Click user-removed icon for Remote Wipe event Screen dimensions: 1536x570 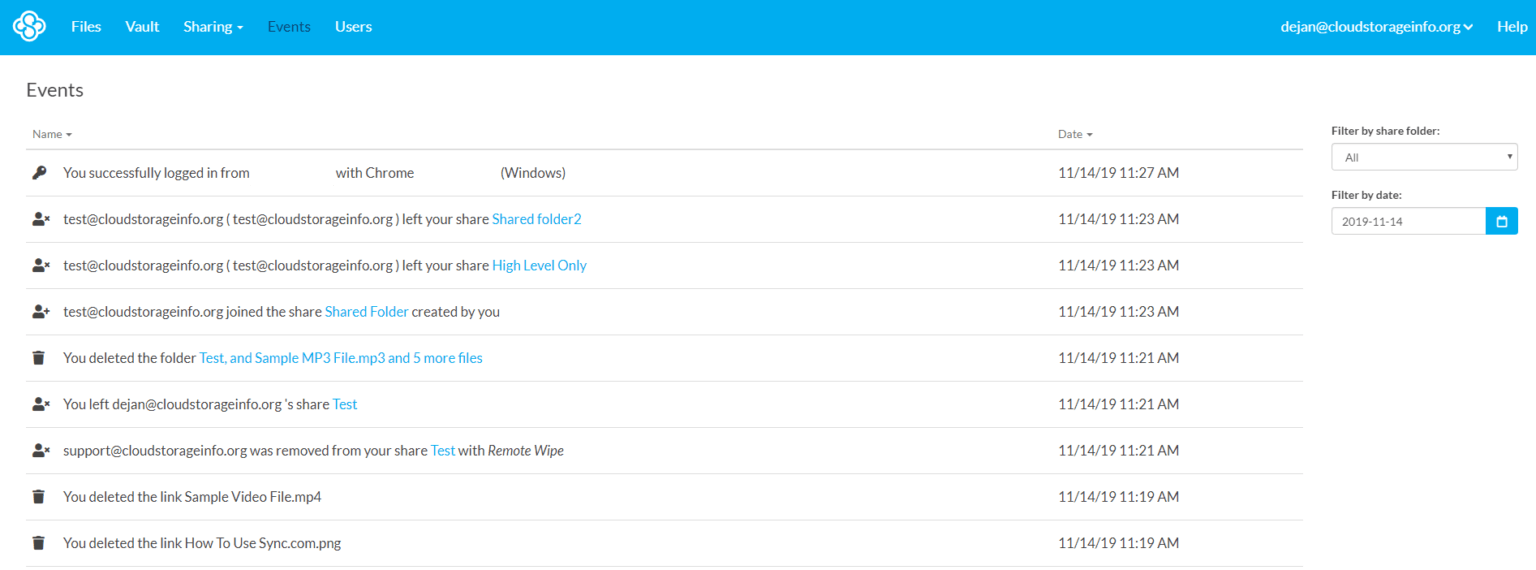point(40,451)
